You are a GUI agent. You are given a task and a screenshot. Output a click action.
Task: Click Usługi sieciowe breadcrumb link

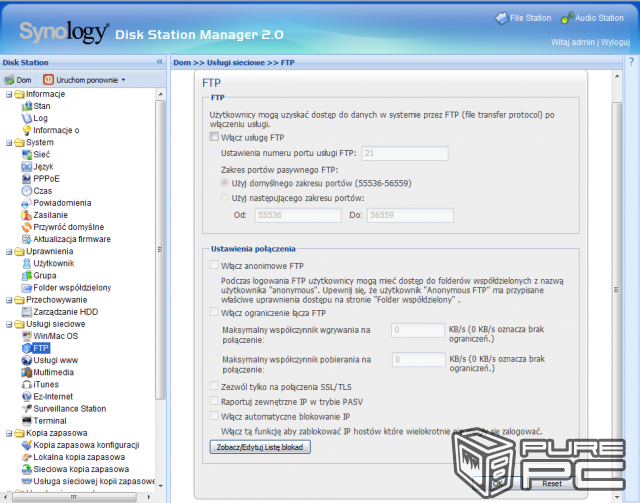tap(236, 62)
